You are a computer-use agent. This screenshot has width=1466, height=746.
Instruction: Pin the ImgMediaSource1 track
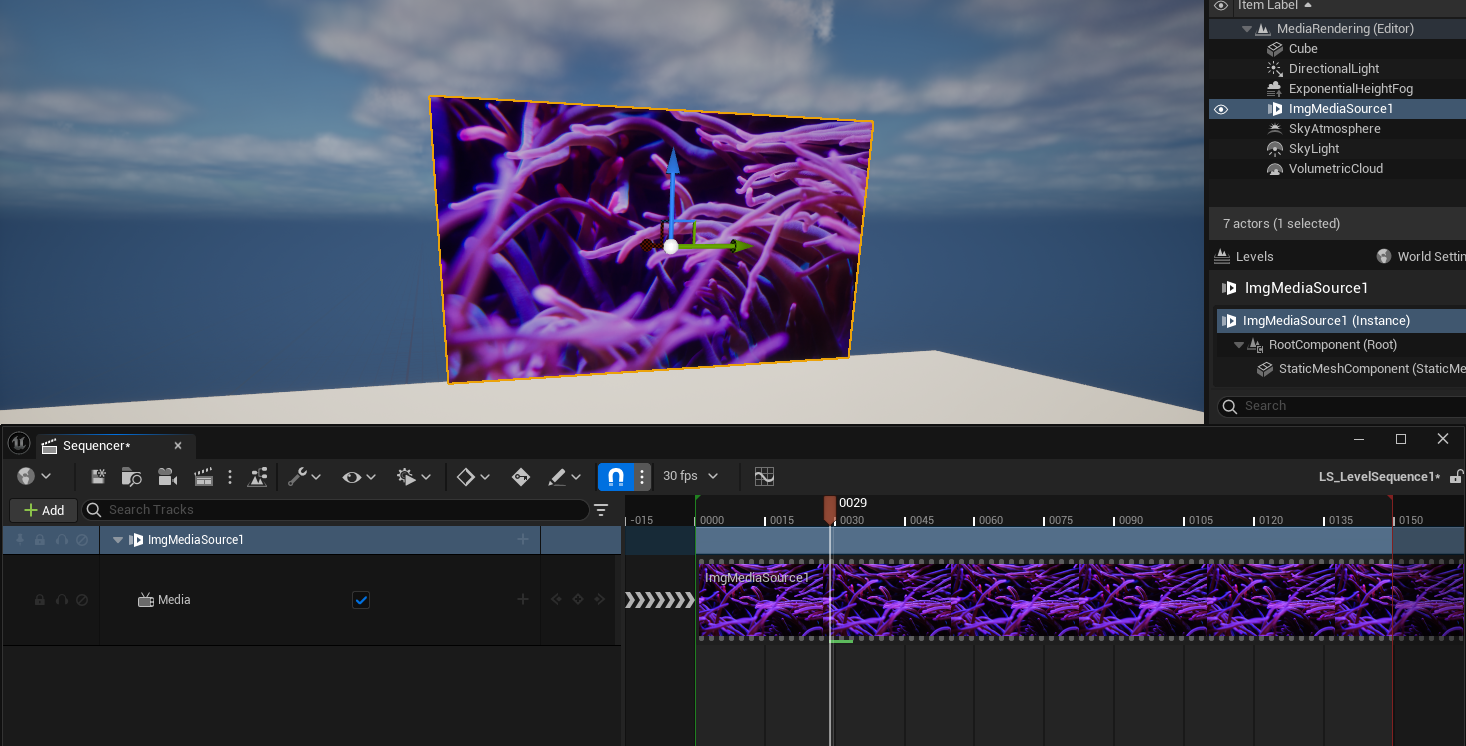click(x=20, y=540)
